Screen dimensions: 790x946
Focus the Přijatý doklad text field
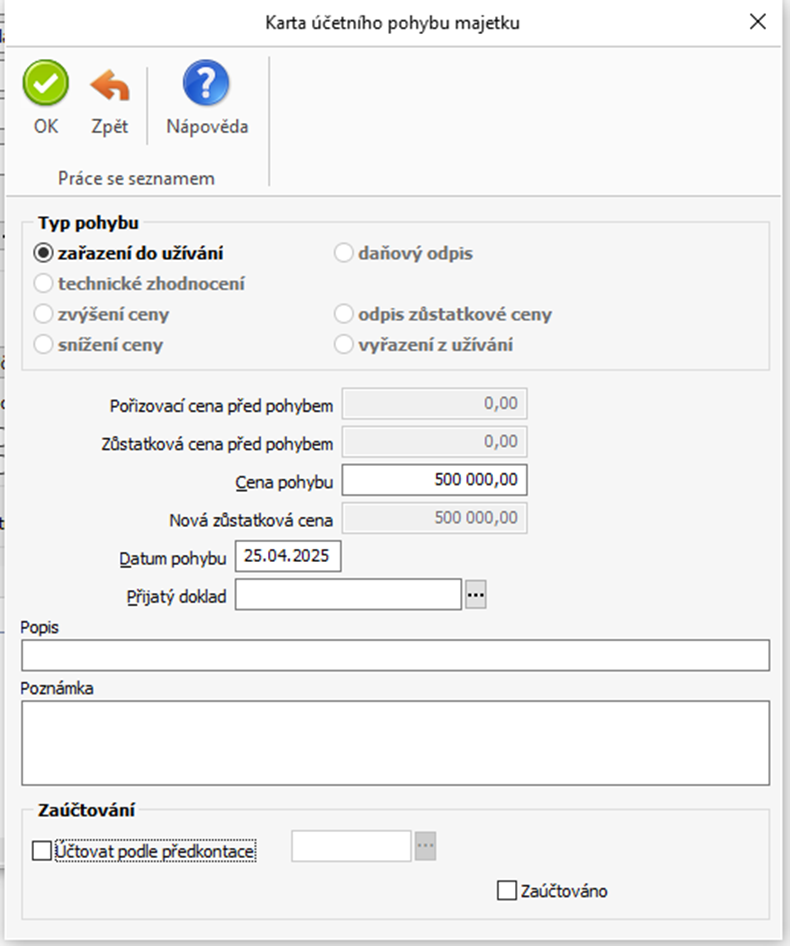[x=348, y=595]
